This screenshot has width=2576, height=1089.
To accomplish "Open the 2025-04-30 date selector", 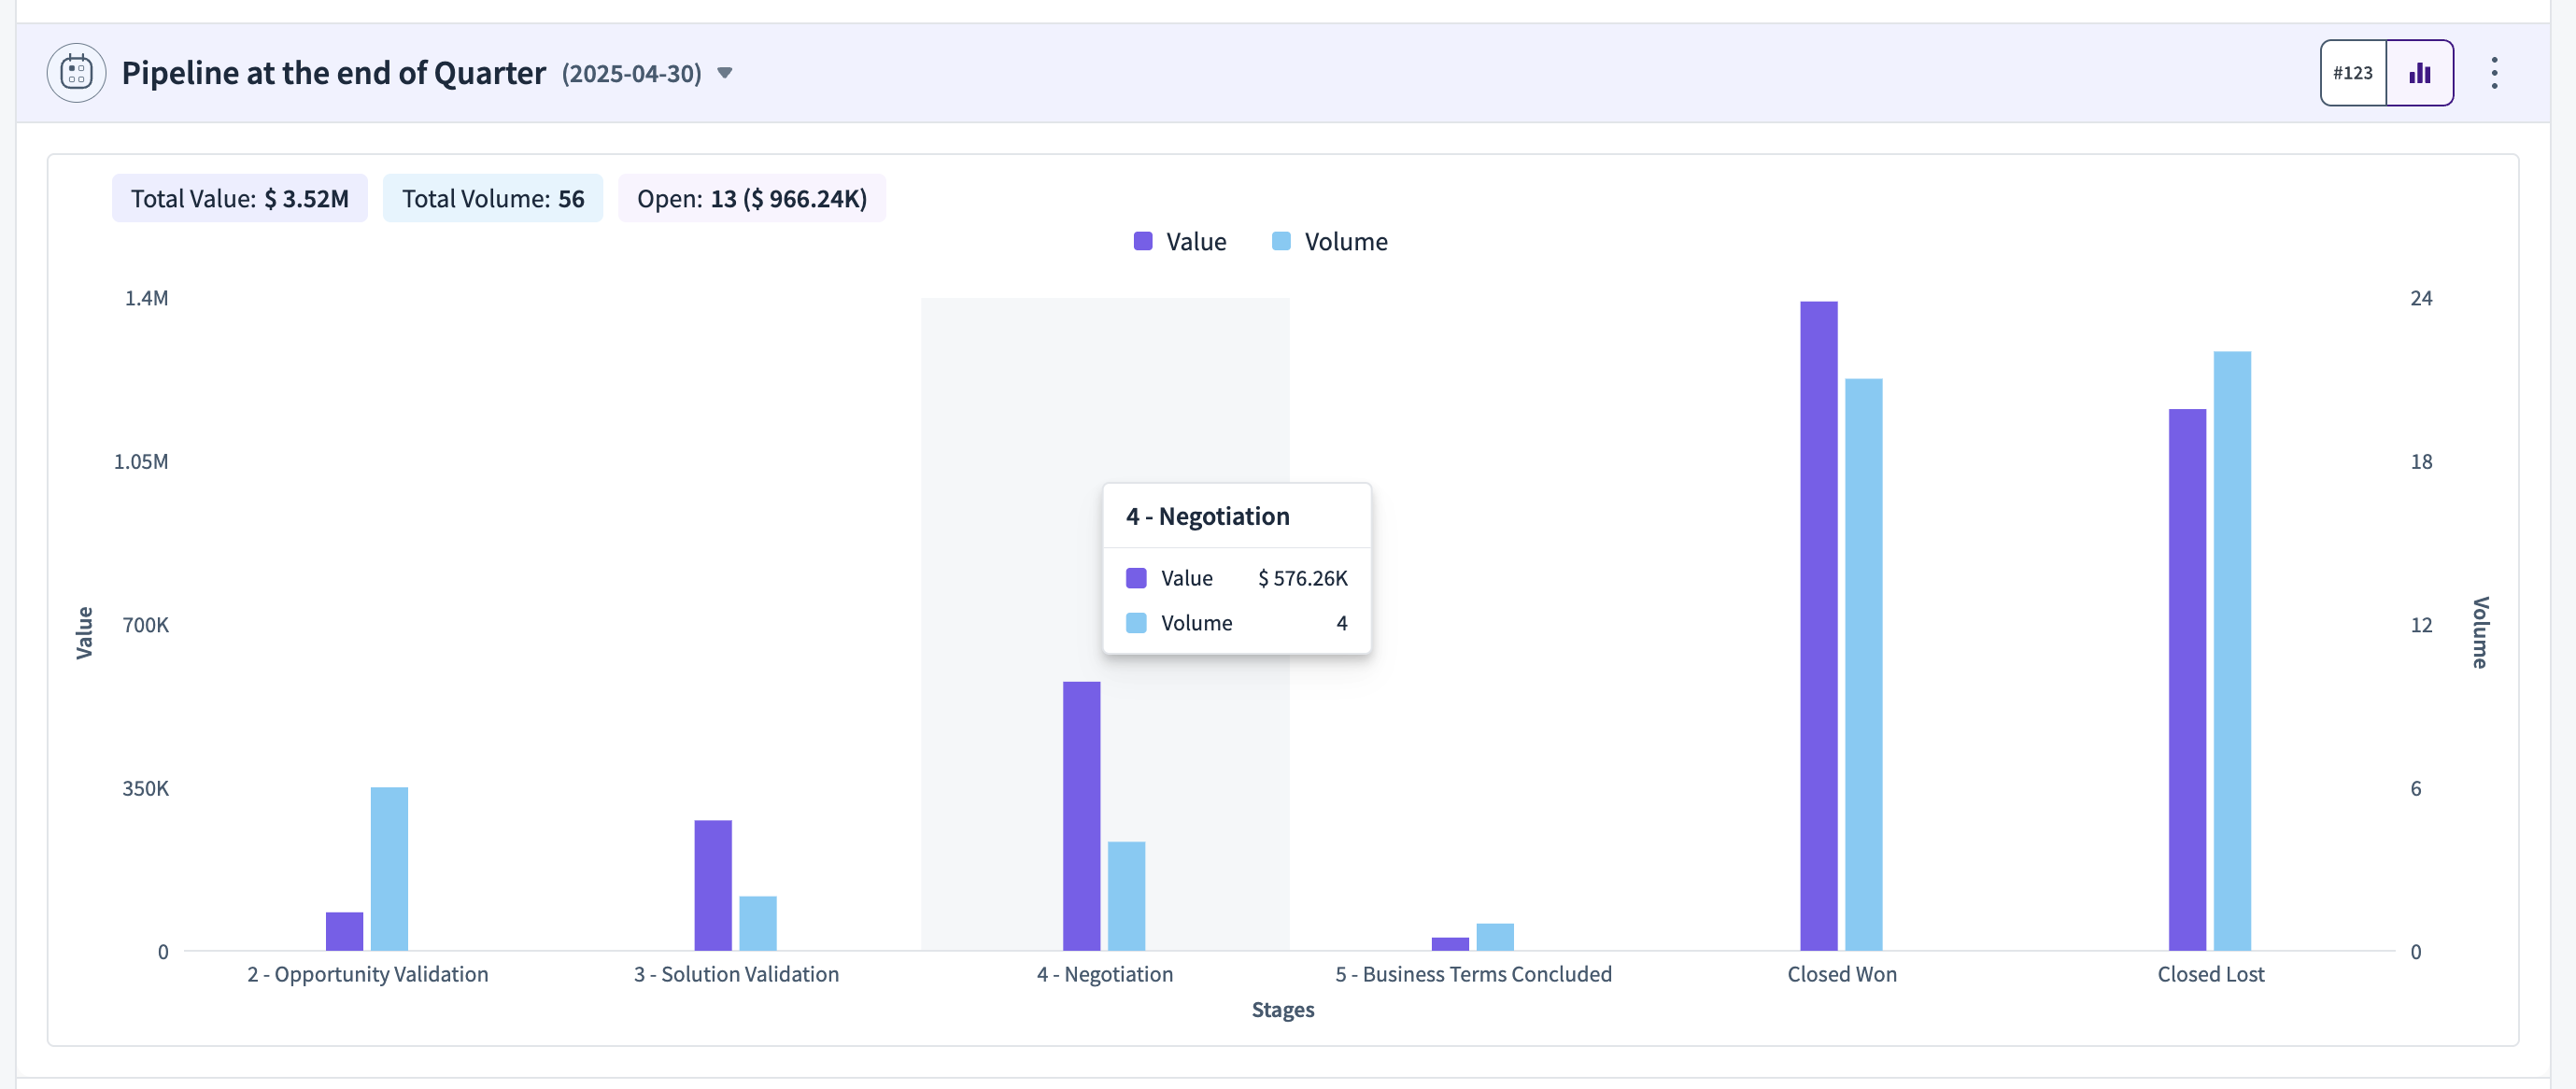I will (632, 73).
